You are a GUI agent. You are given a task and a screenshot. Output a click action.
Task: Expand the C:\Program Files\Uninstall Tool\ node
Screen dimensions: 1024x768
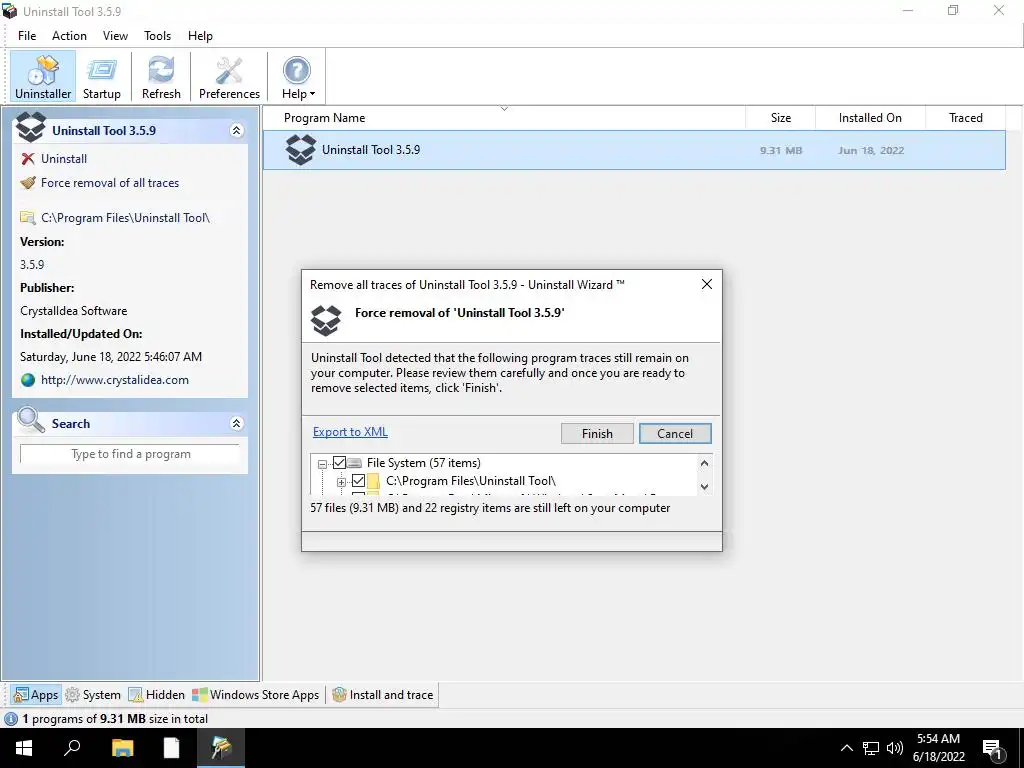341,483
